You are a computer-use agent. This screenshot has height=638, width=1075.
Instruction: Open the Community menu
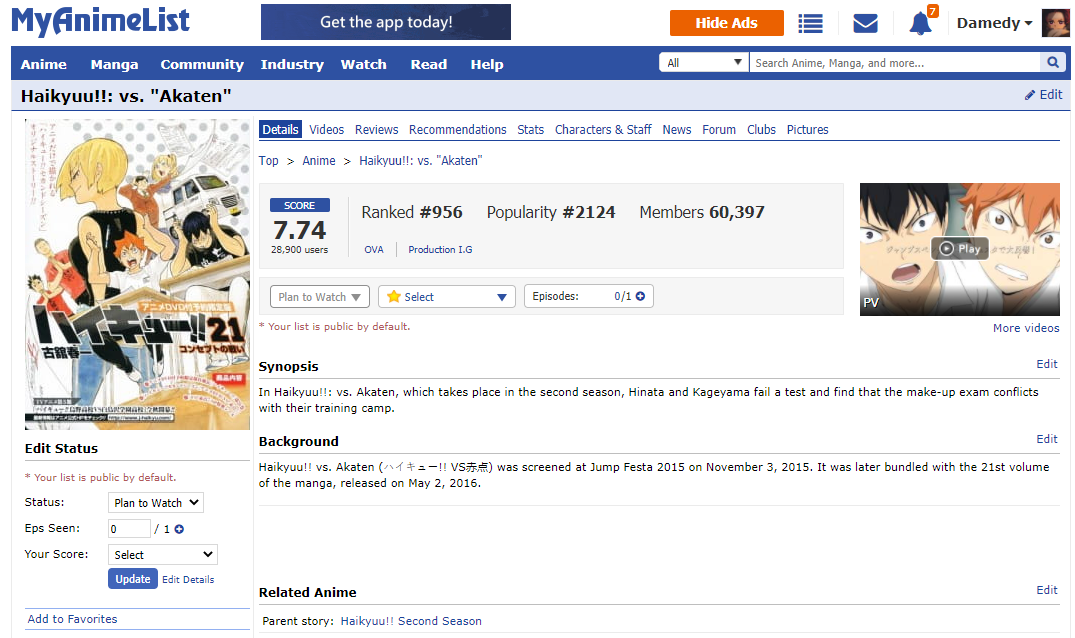tap(202, 64)
